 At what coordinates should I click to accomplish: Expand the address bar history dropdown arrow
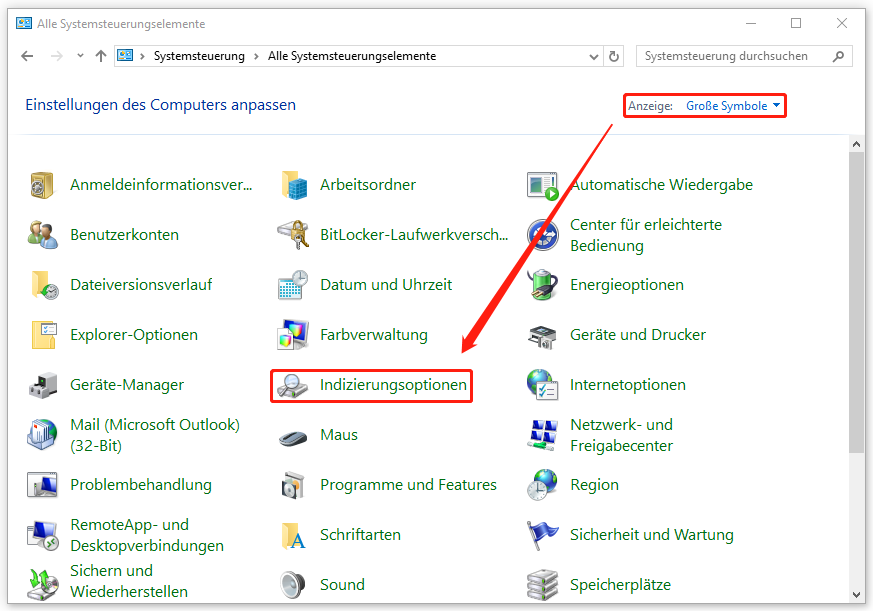[x=595, y=57]
